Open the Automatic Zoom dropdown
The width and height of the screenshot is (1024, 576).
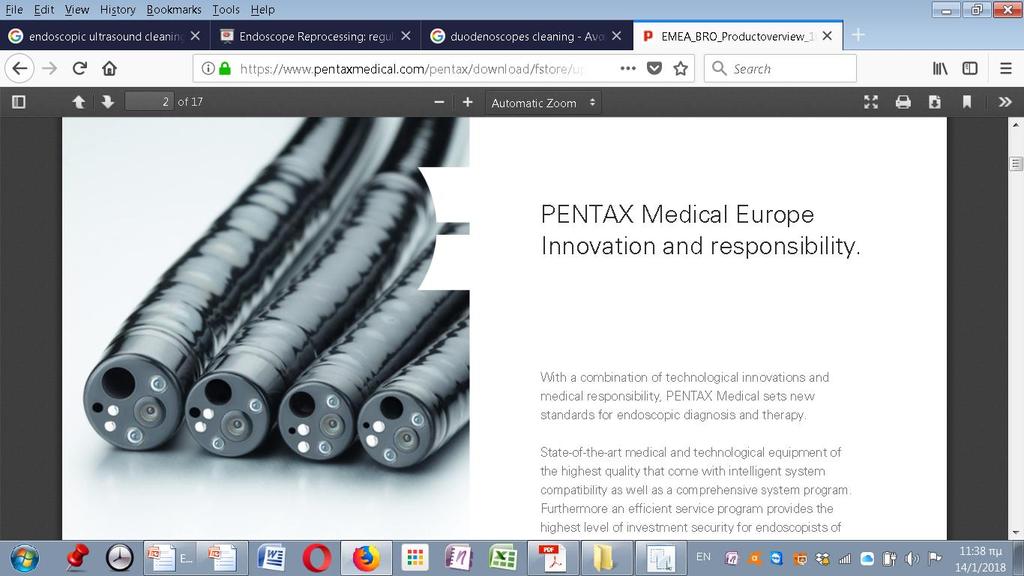pos(543,103)
